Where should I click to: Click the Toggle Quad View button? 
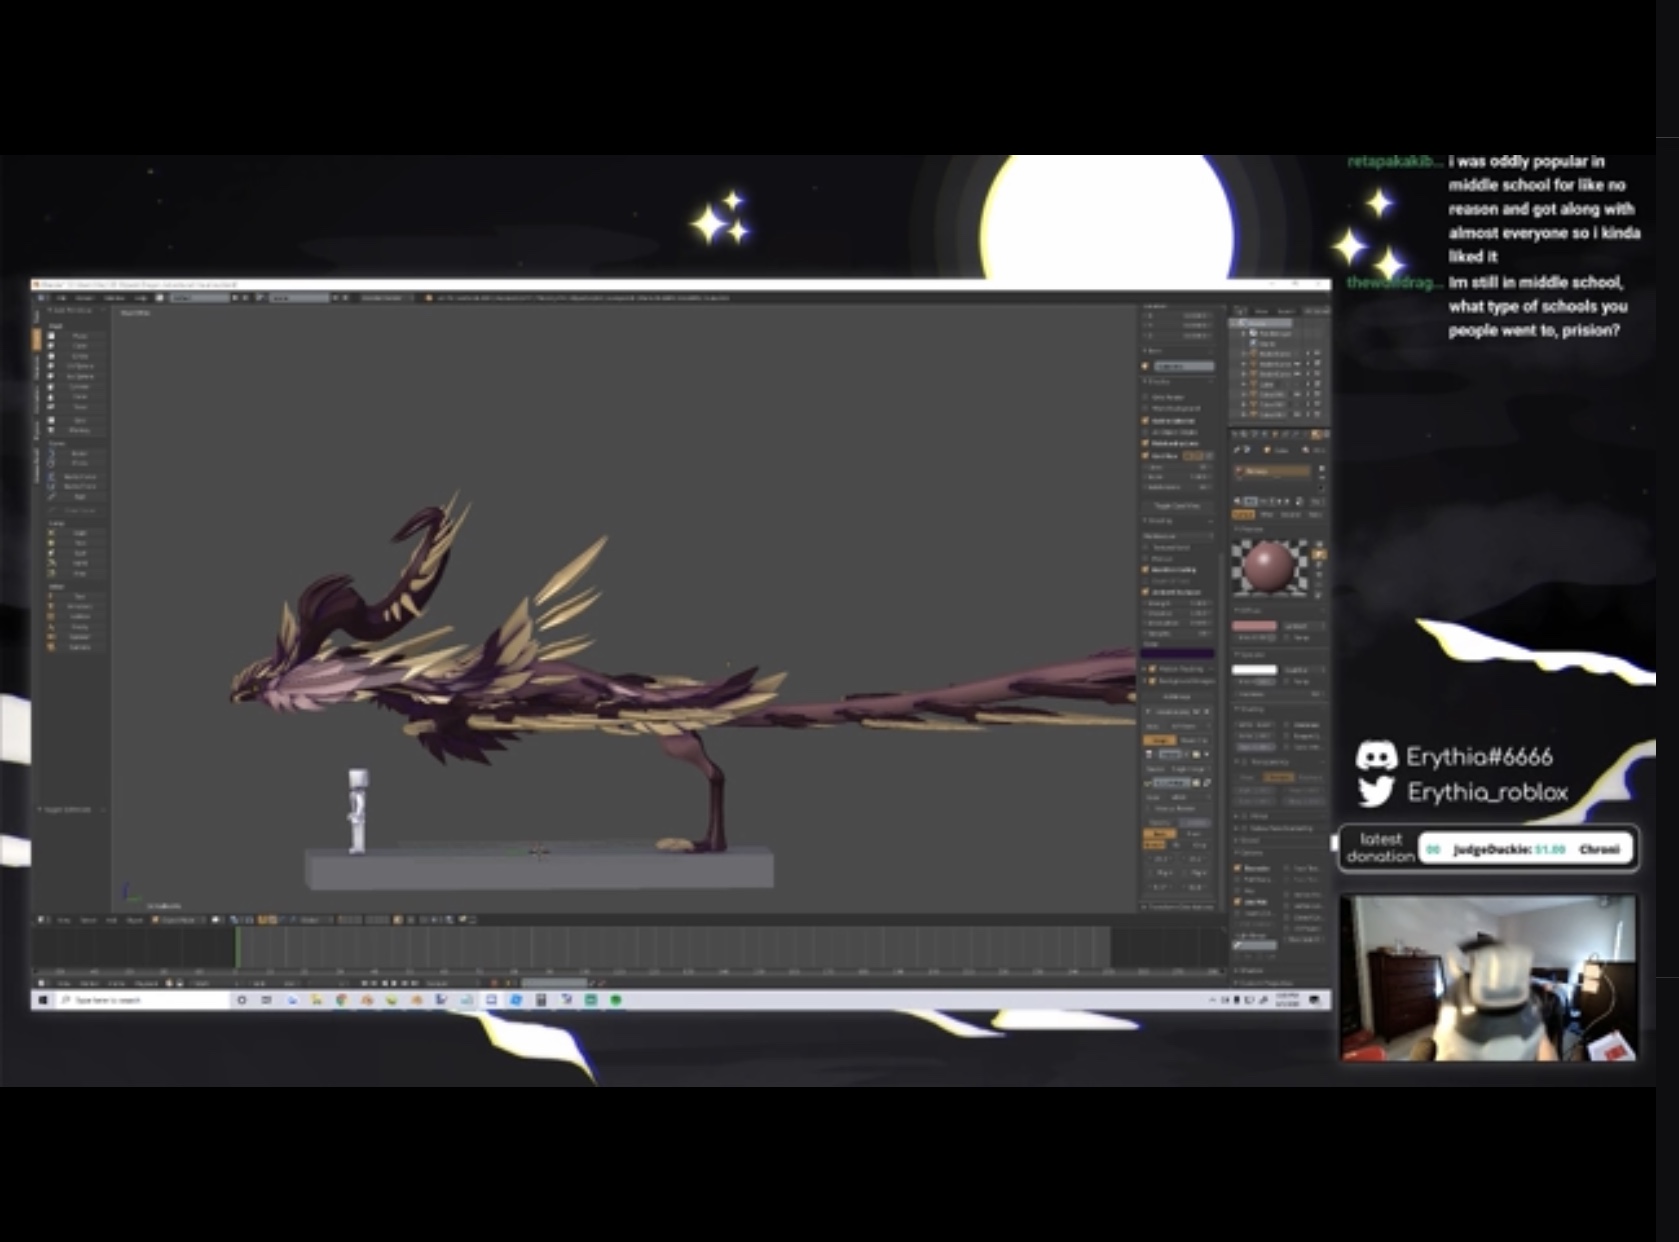(x=1178, y=506)
